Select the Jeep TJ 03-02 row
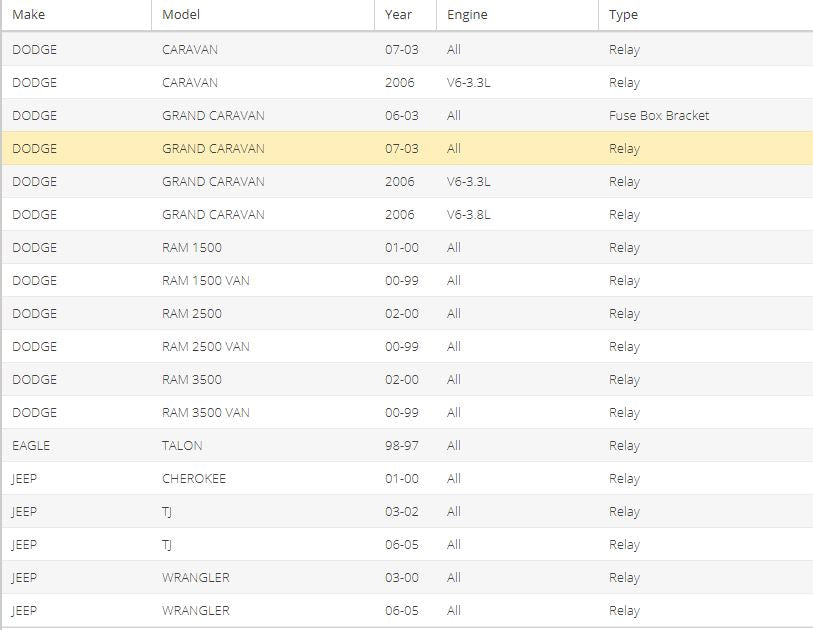The image size is (813, 630). click(408, 511)
